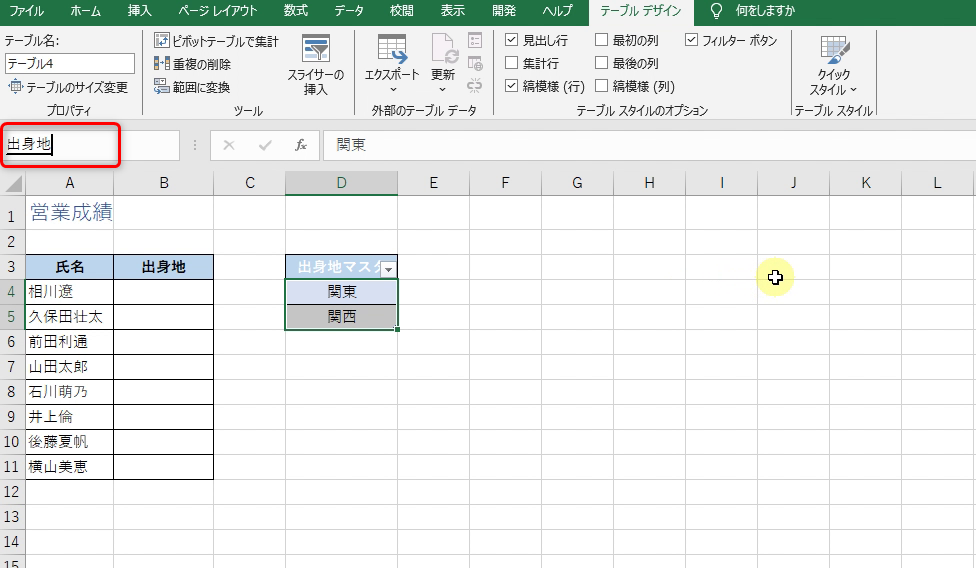
Task: Open the 数式 ribbon tab
Action: click(295, 11)
